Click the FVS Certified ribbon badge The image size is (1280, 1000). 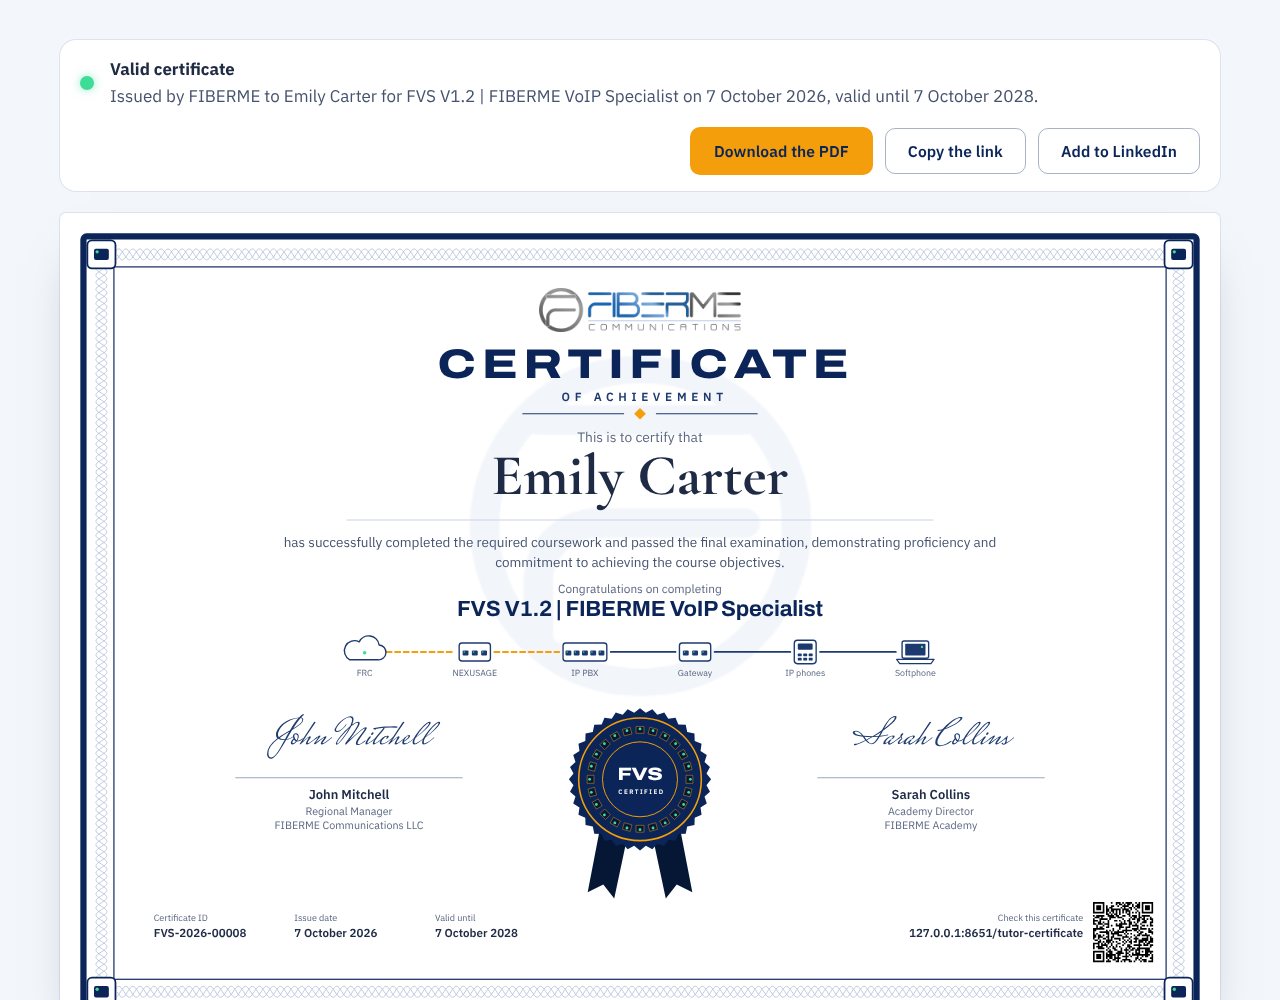click(x=640, y=802)
